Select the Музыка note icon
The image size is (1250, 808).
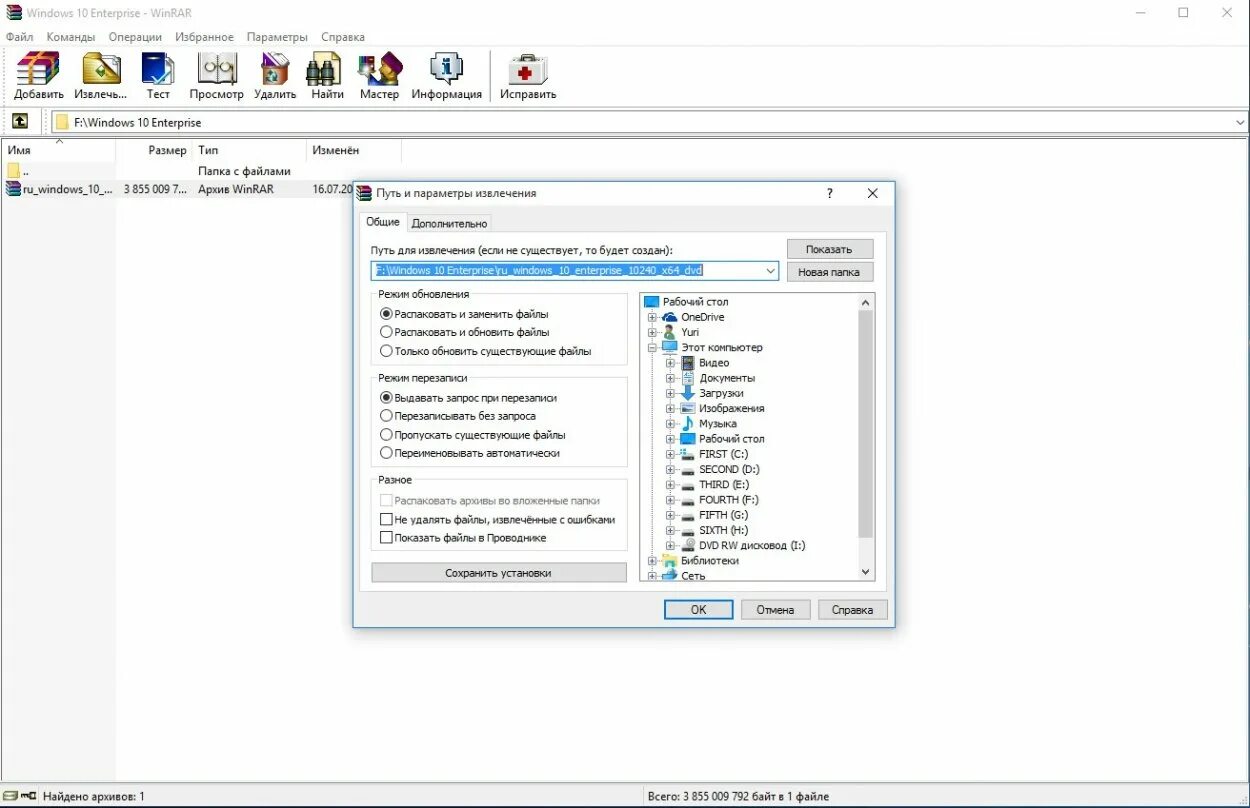coord(688,423)
